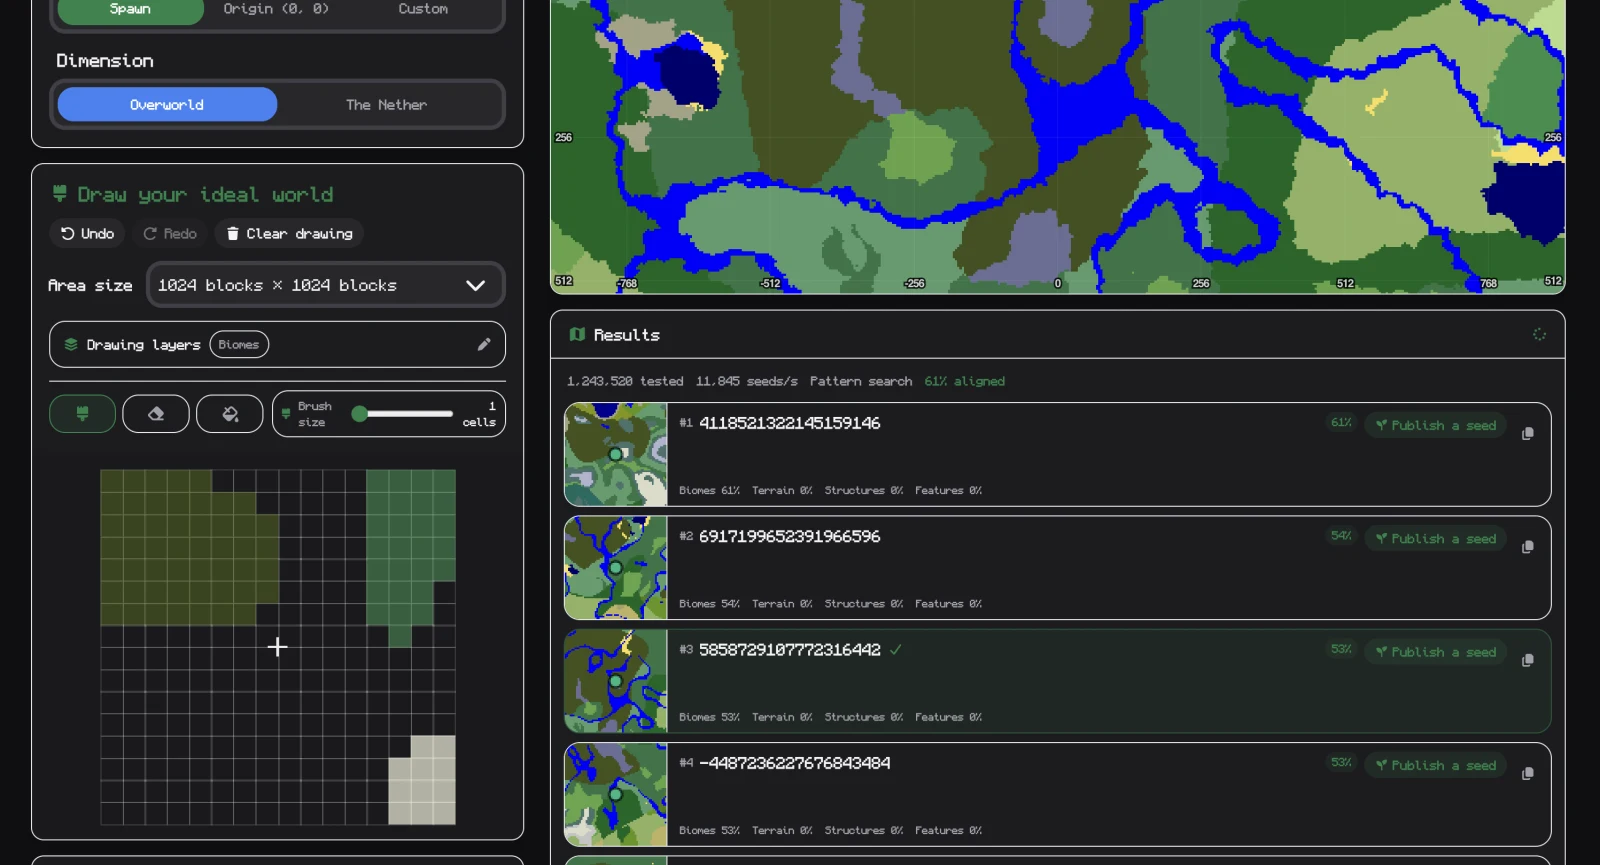The width and height of the screenshot is (1600, 865).
Task: Publish seed #3 5858729107772316442
Action: point(1435,651)
